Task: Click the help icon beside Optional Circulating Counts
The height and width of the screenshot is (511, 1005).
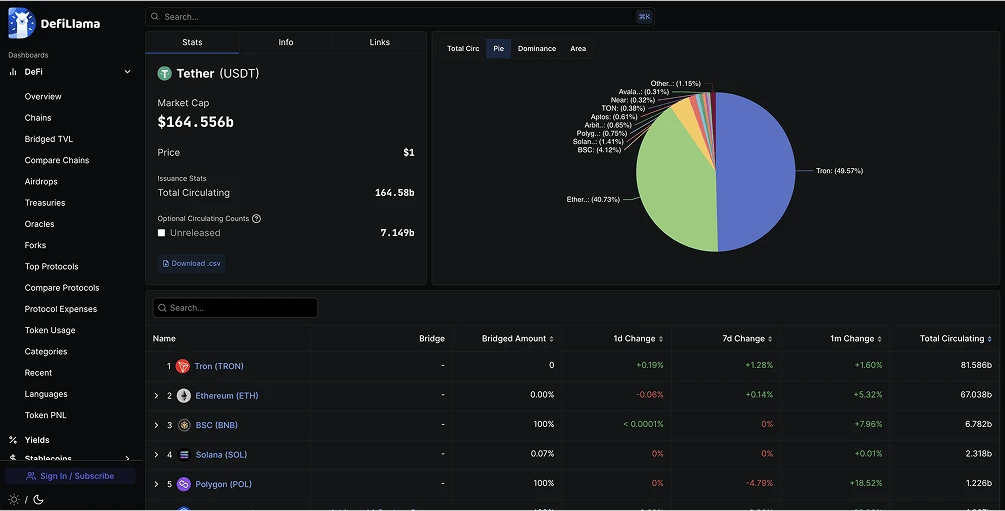Action: (257, 219)
